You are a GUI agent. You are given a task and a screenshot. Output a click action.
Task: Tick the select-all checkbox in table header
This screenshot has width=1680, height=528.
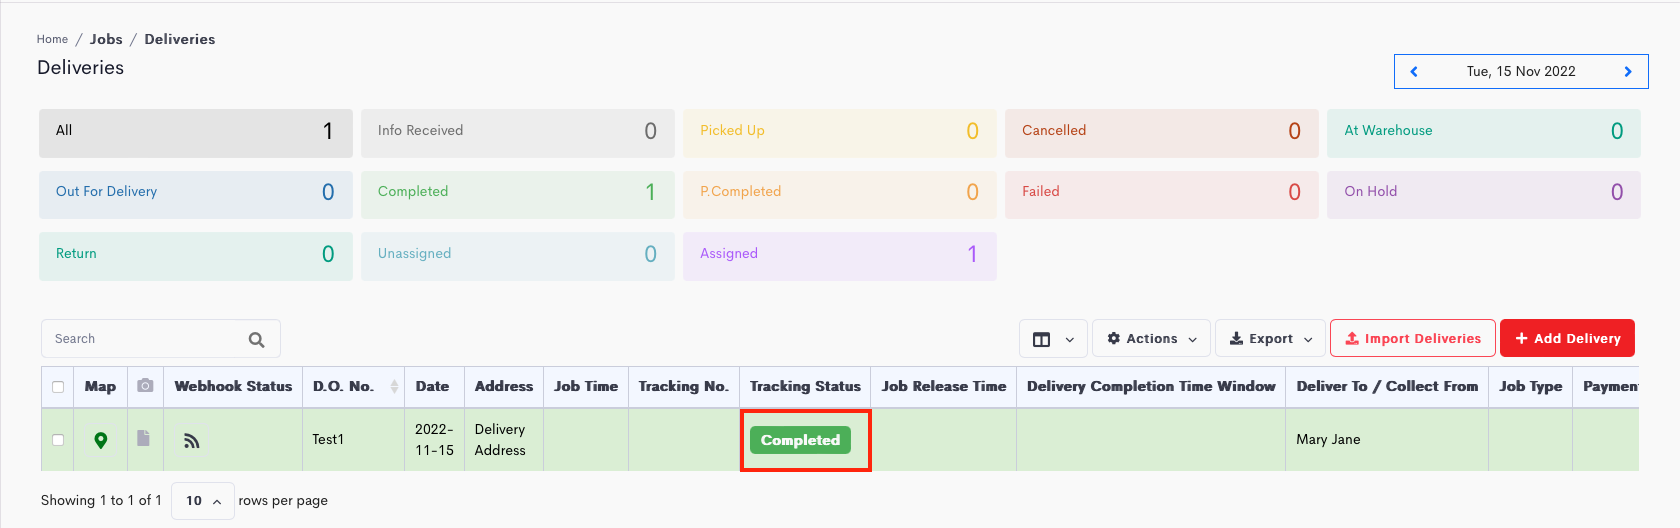(x=58, y=387)
